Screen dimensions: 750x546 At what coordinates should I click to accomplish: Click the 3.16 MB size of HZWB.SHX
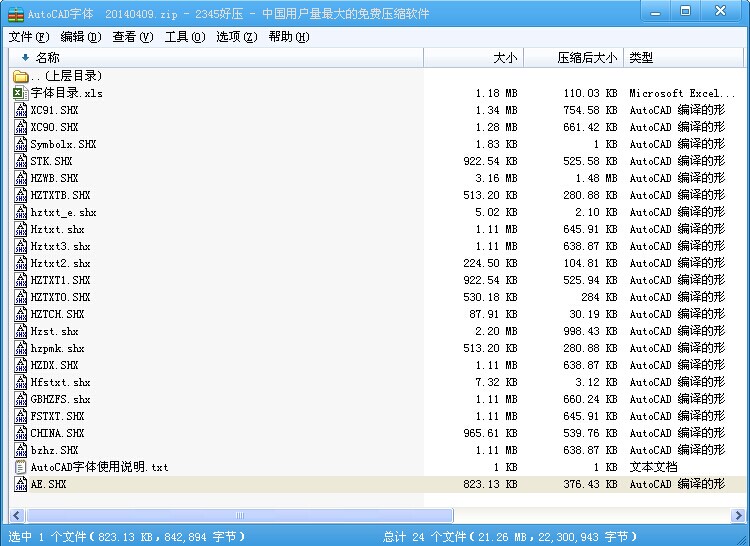(x=496, y=178)
